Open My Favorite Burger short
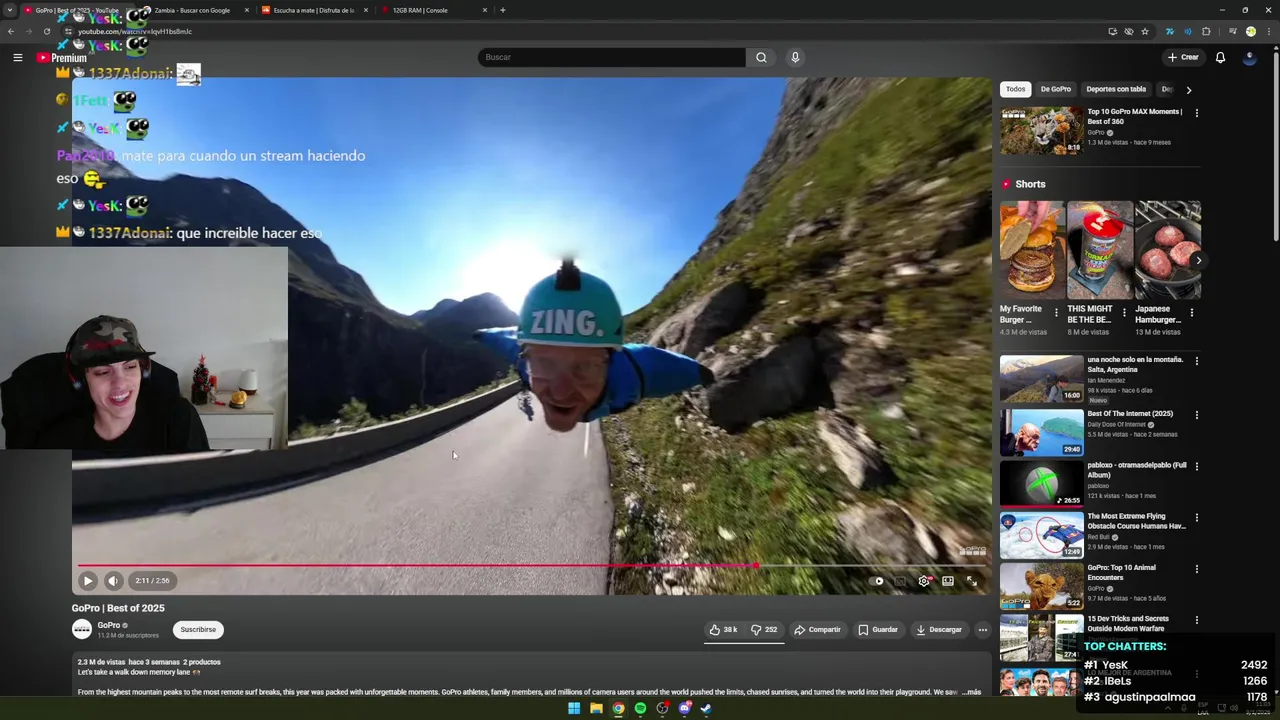The image size is (1280, 720). [1032, 250]
